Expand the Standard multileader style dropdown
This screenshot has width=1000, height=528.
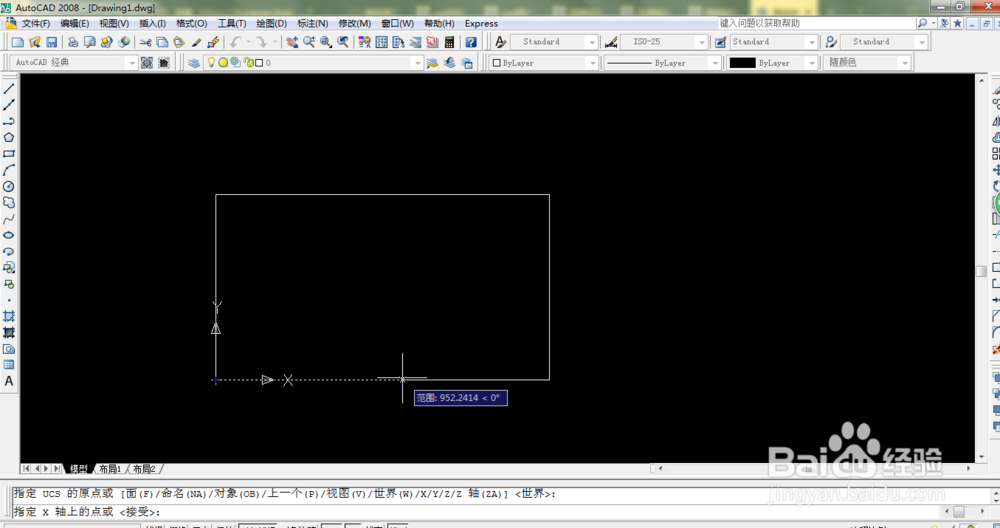tap(922, 42)
